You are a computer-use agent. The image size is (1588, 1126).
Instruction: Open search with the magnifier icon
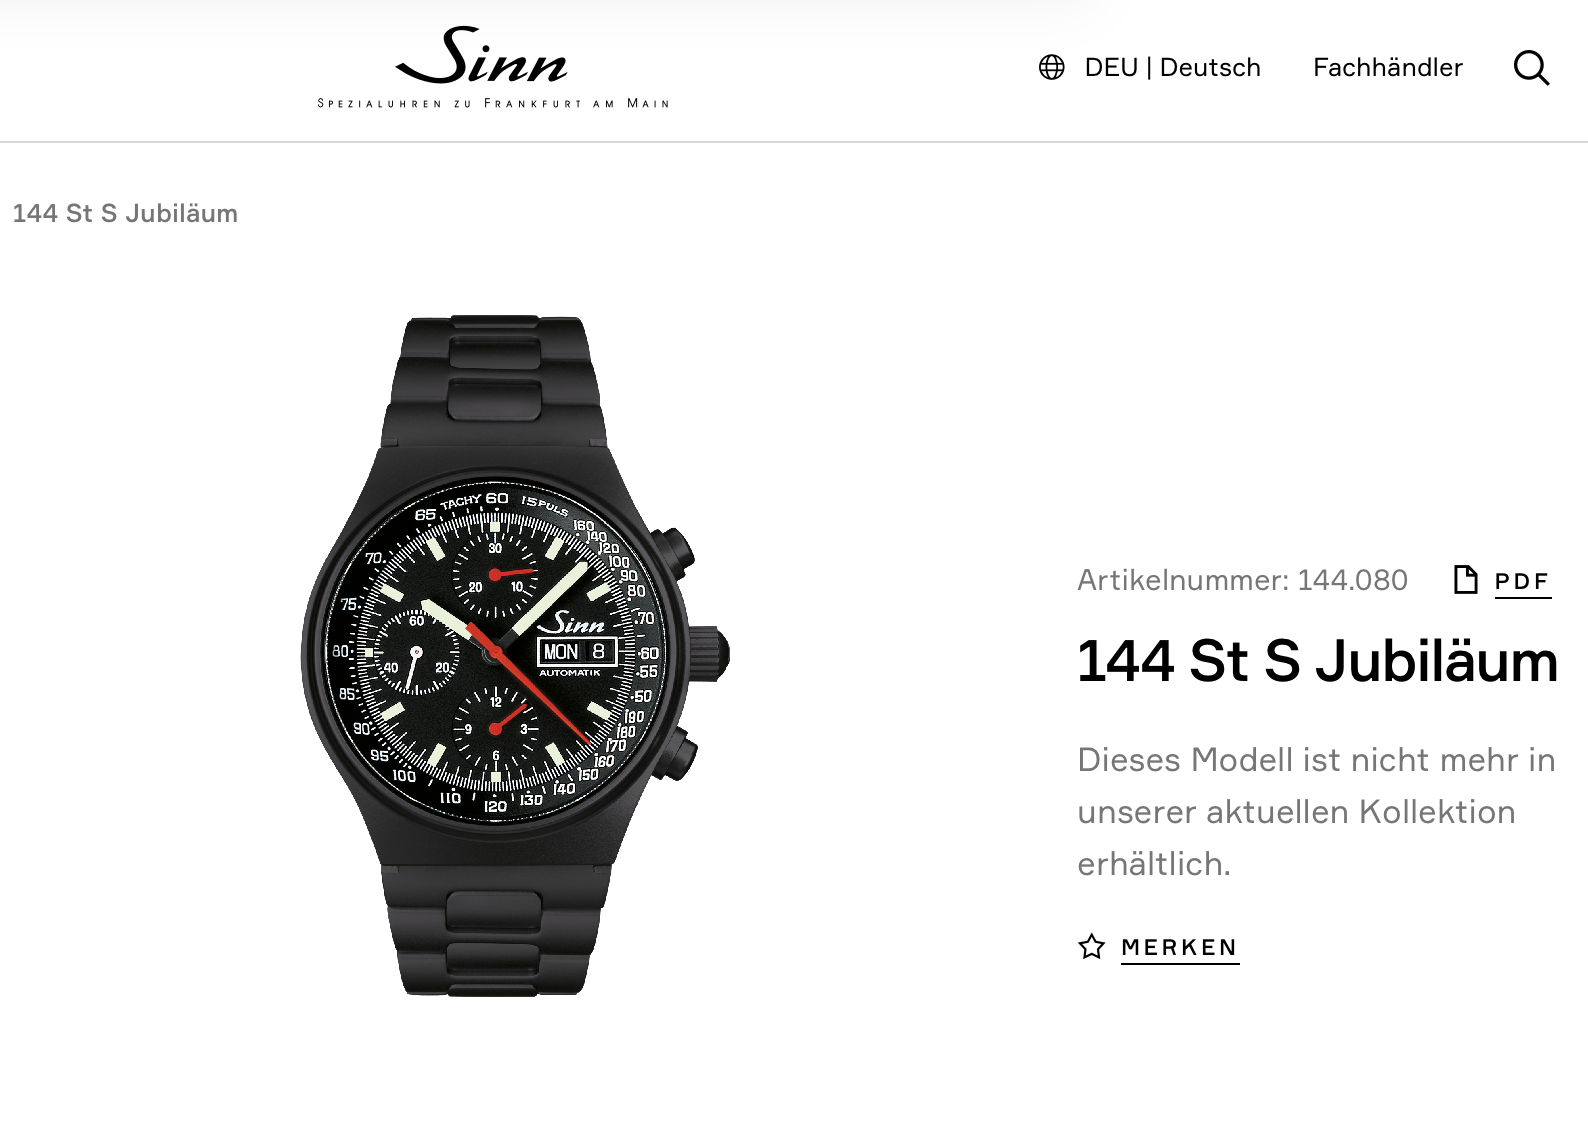(1531, 68)
